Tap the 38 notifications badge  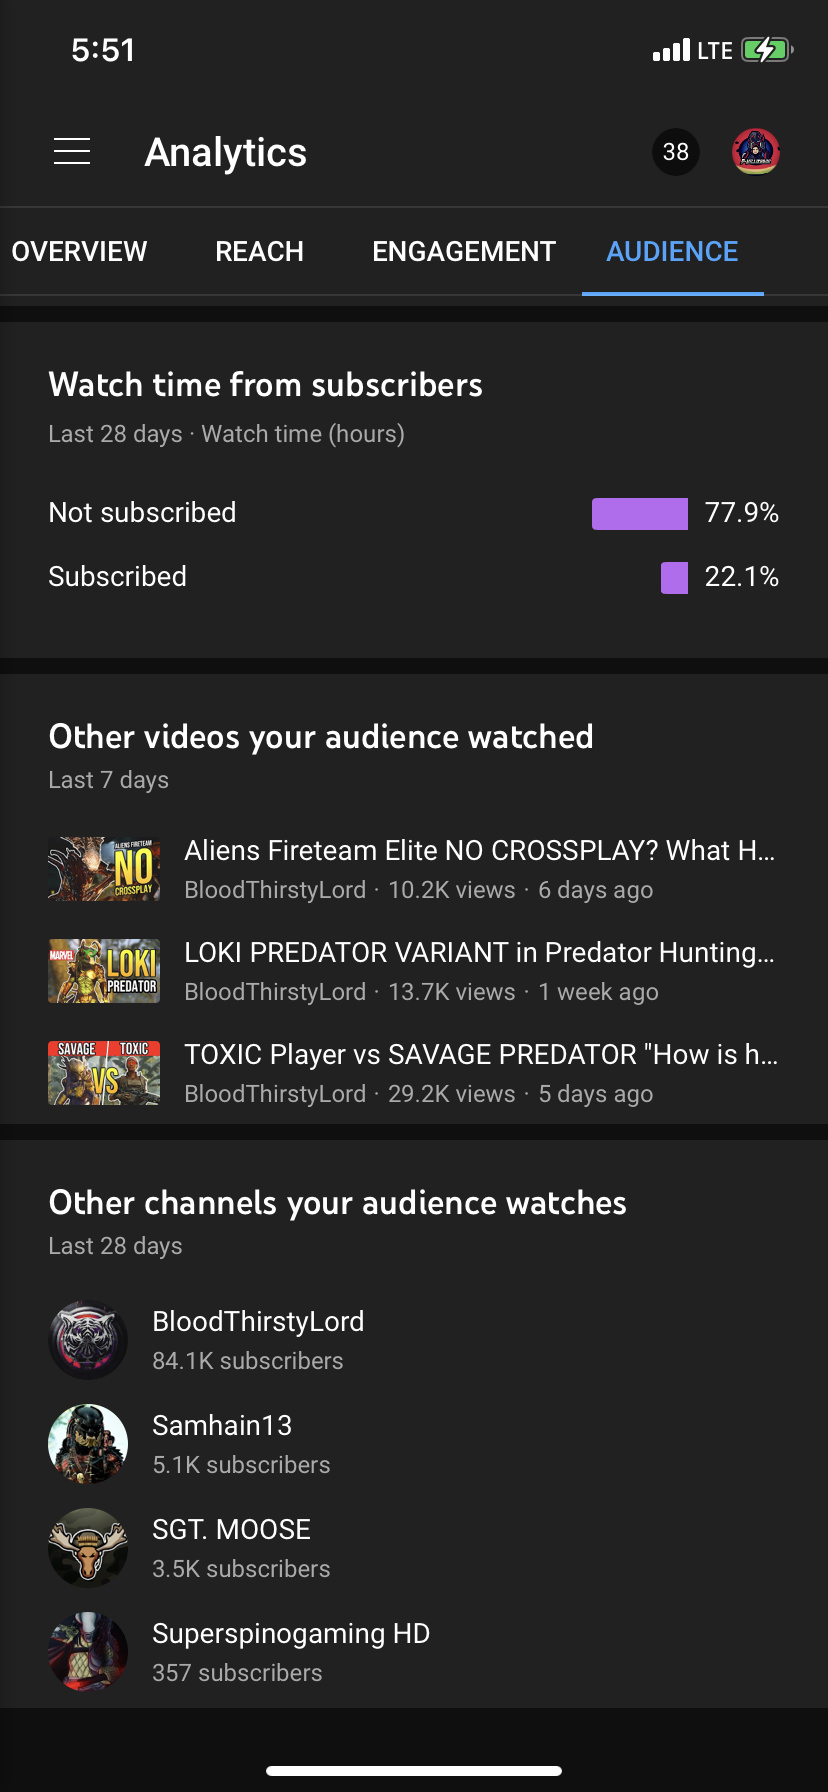tap(676, 152)
